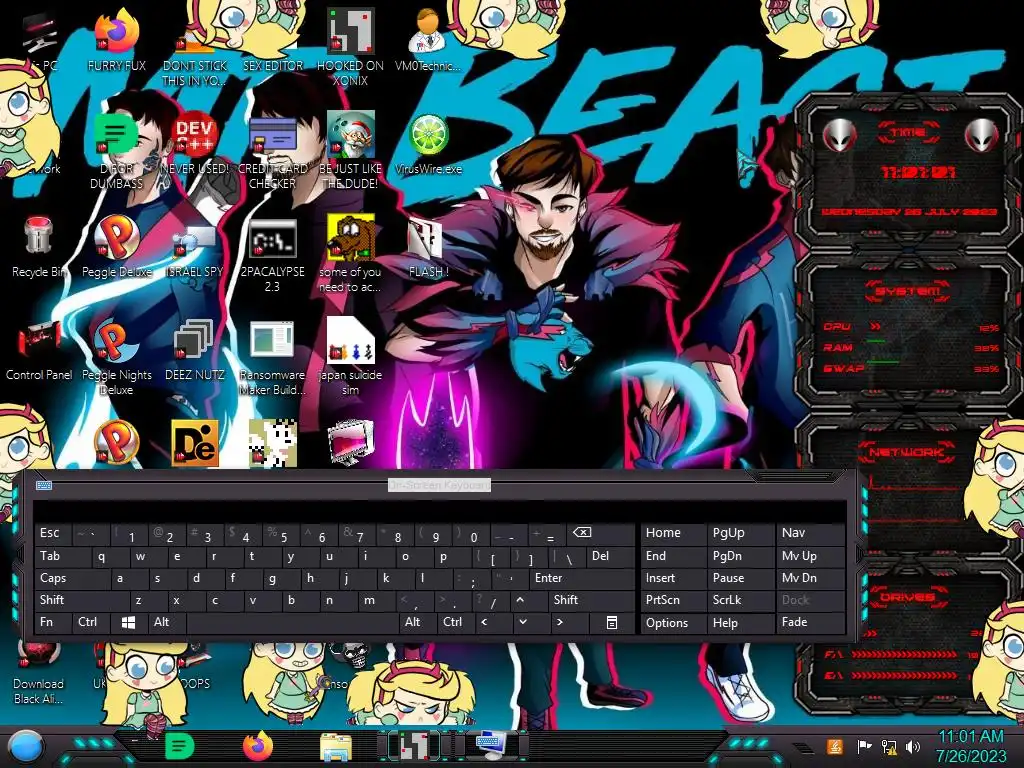
Task: Click the backspace key on the keyboard
Action: 601,534
